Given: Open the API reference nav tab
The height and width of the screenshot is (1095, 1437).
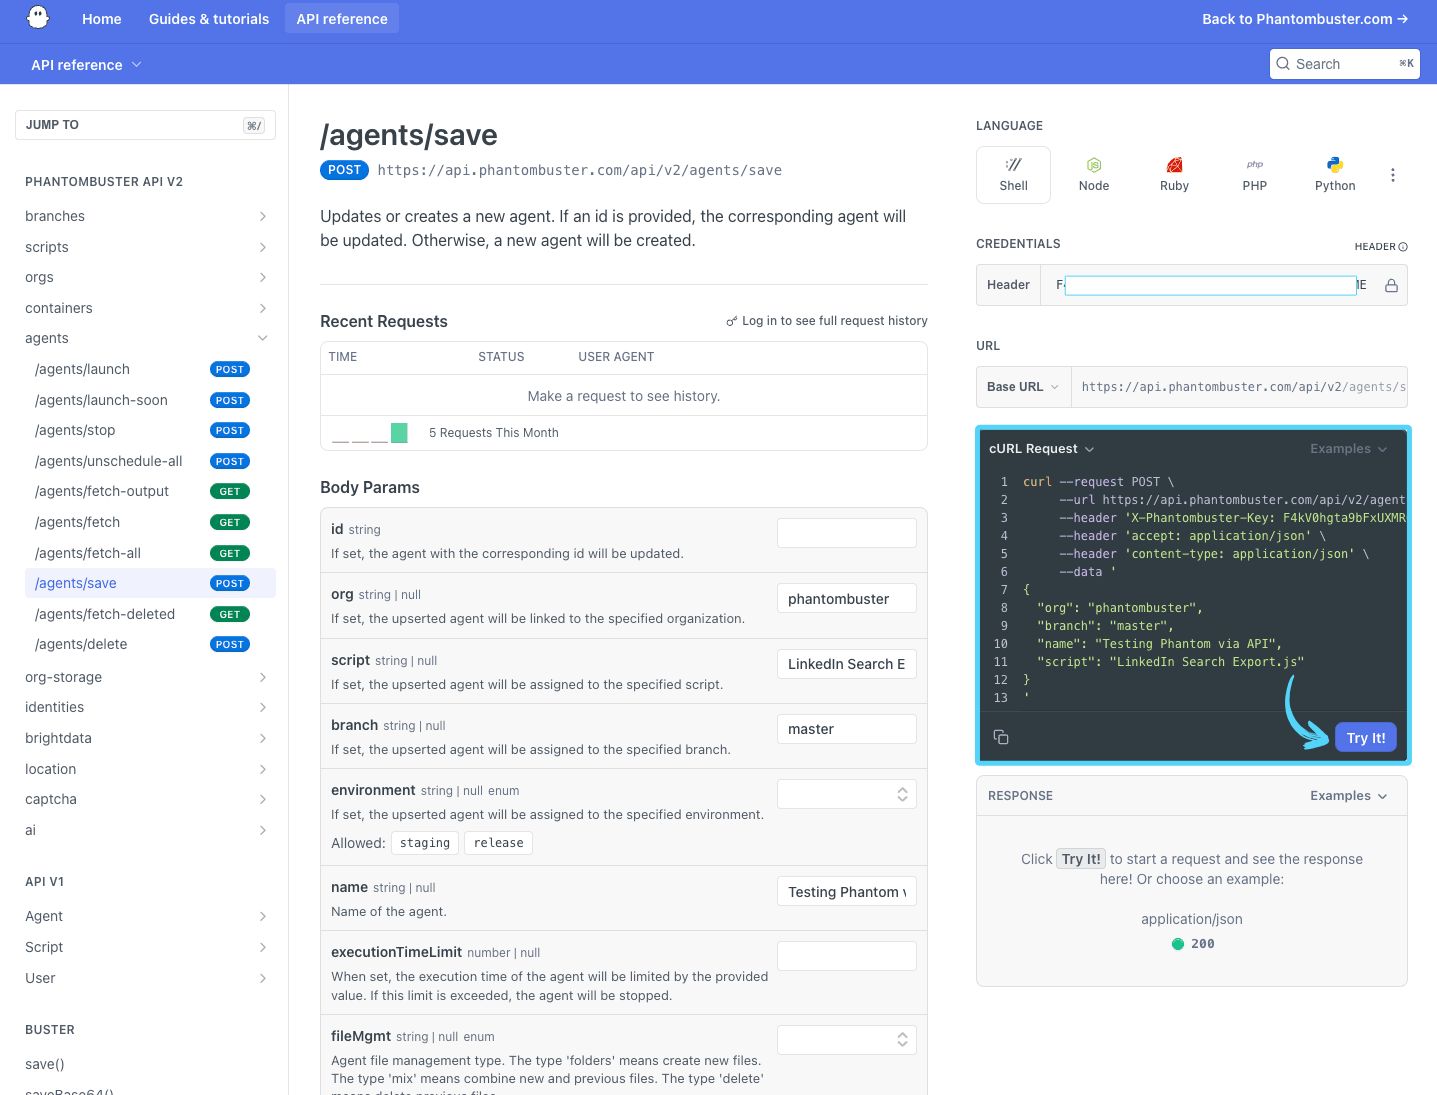Looking at the screenshot, I should click(x=342, y=19).
